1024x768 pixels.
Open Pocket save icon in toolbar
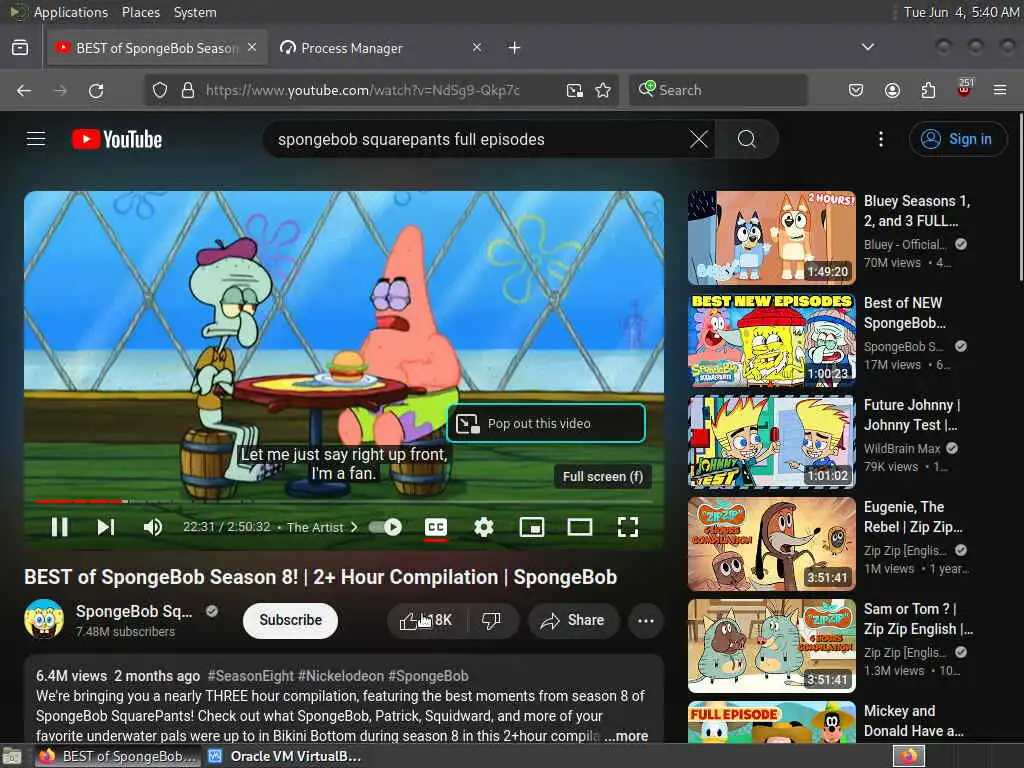tap(856, 90)
